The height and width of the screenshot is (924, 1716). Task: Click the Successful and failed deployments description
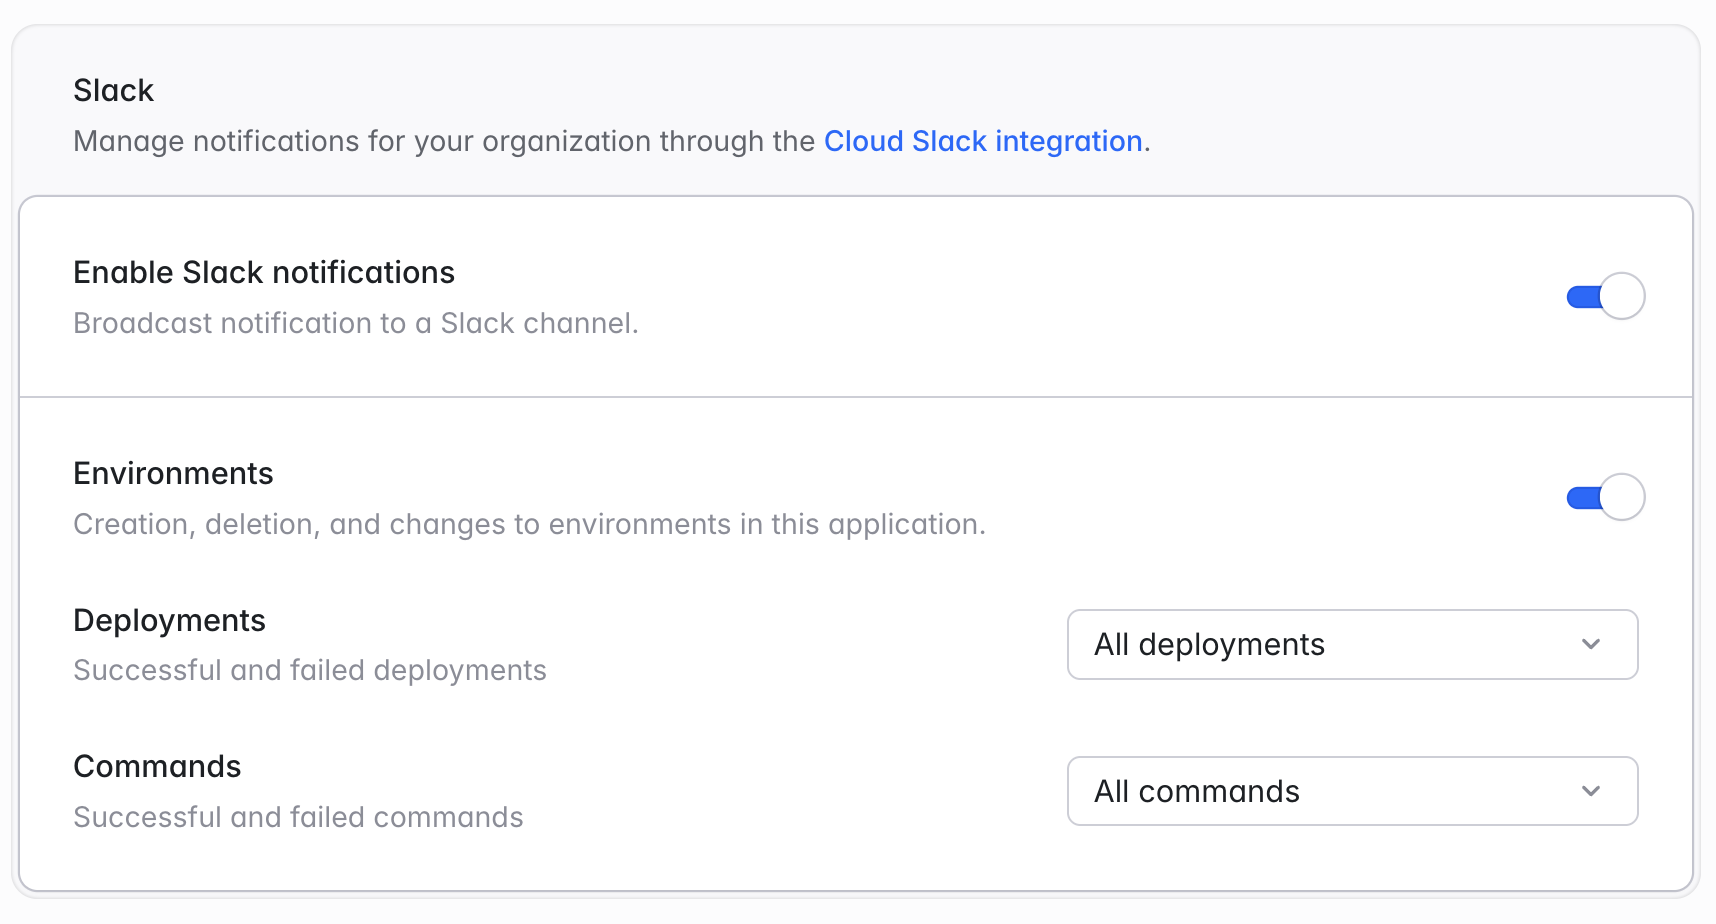pyautogui.click(x=310, y=671)
